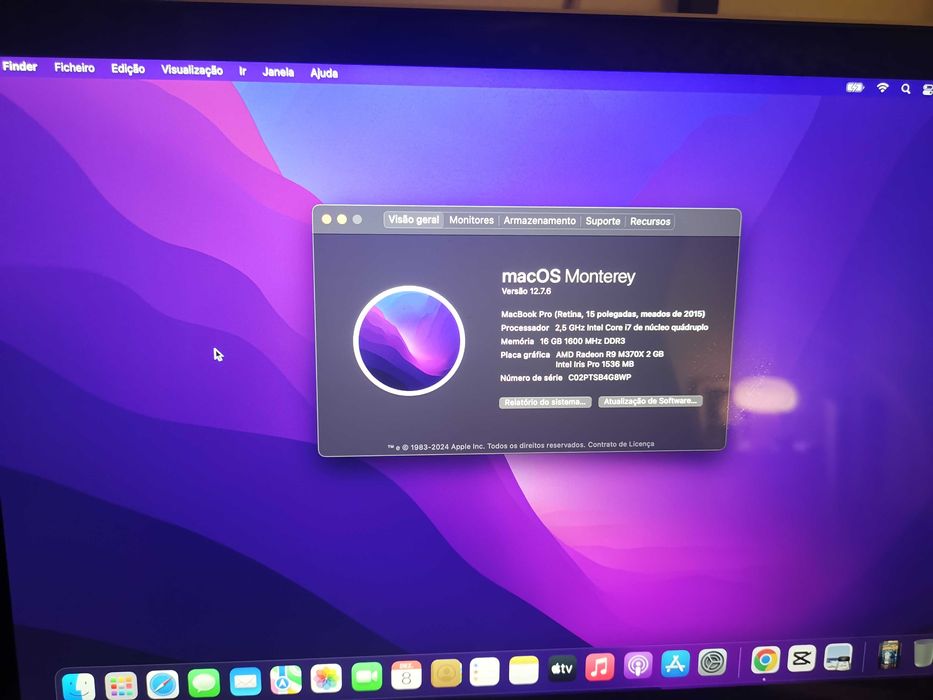Open Finder from the Dock

pos(79,688)
